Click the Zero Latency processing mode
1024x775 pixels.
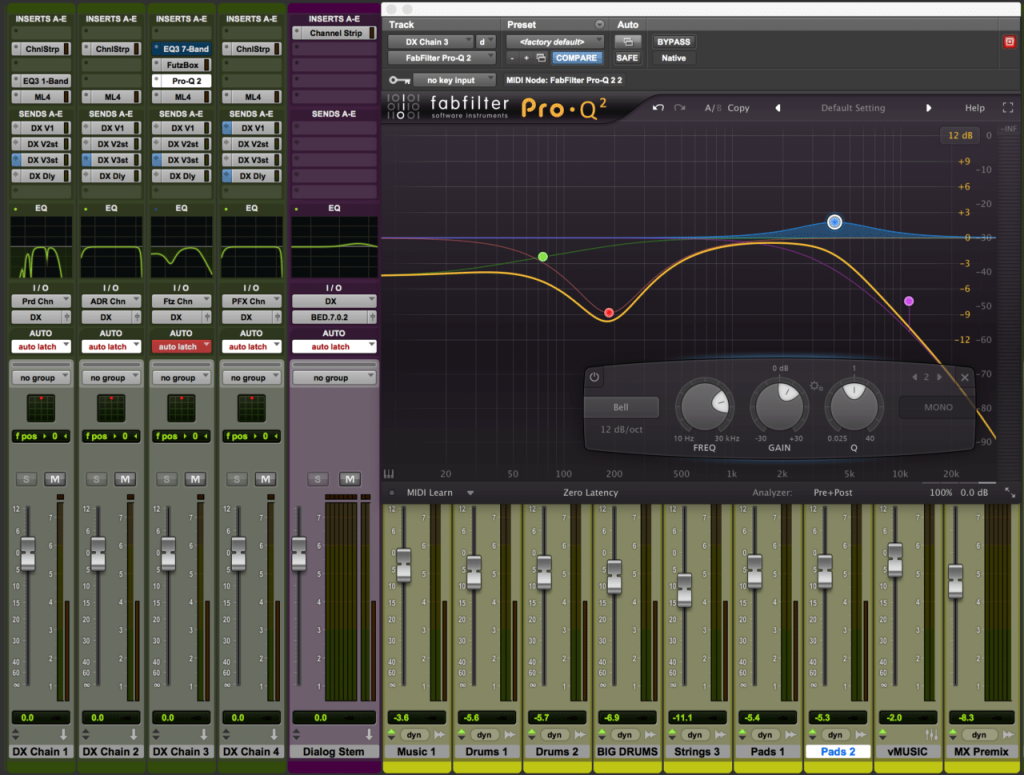pos(590,493)
